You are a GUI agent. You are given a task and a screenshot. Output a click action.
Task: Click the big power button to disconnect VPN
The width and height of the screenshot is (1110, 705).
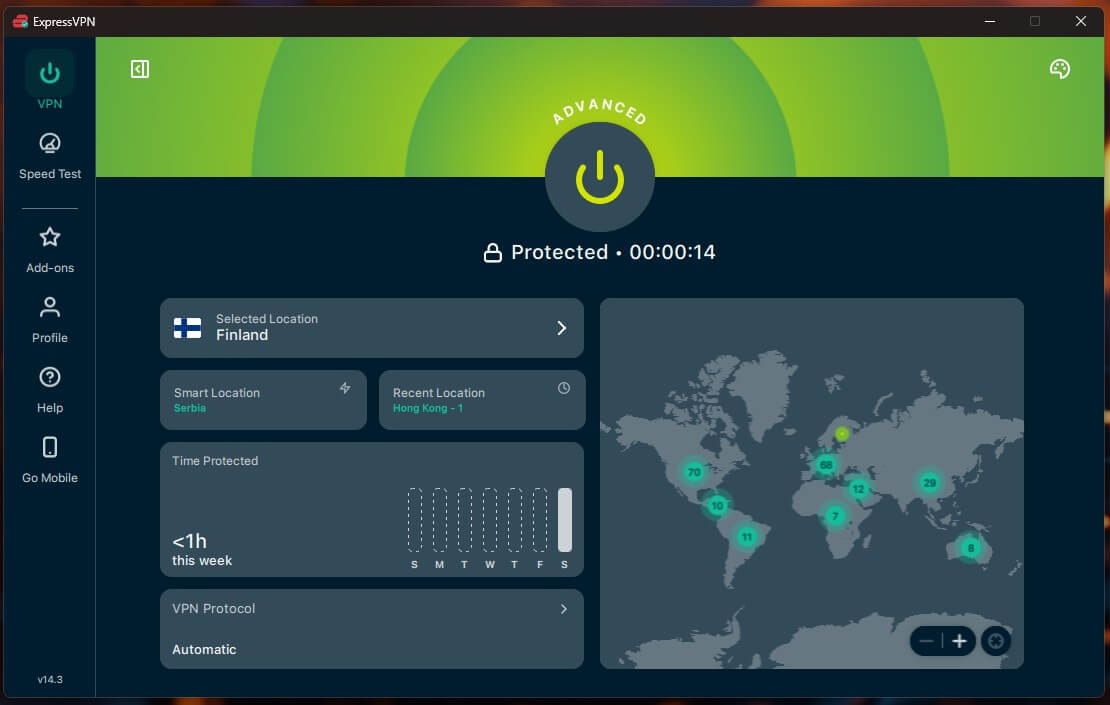[600, 177]
